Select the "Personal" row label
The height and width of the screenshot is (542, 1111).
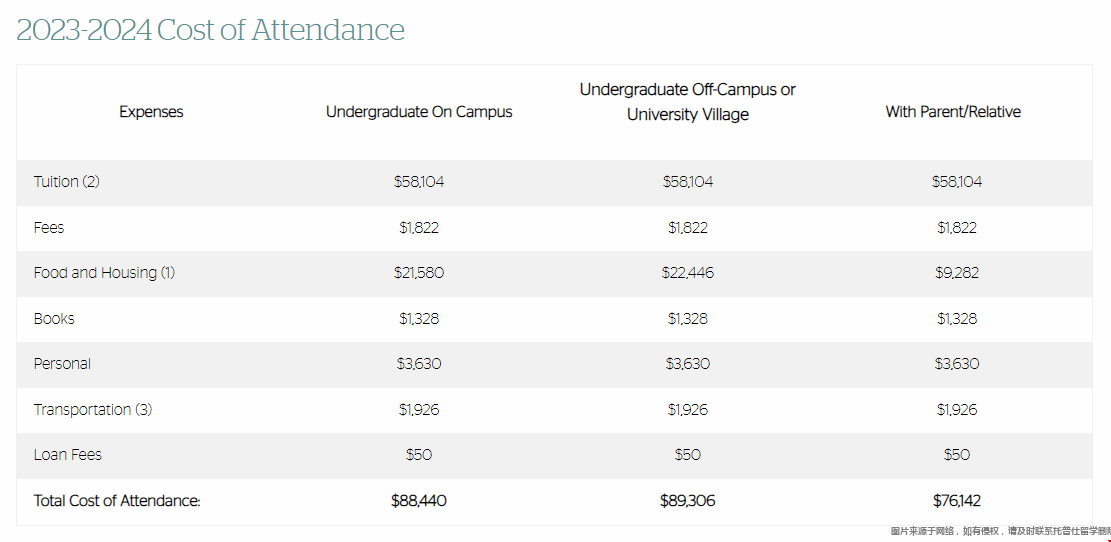[62, 364]
